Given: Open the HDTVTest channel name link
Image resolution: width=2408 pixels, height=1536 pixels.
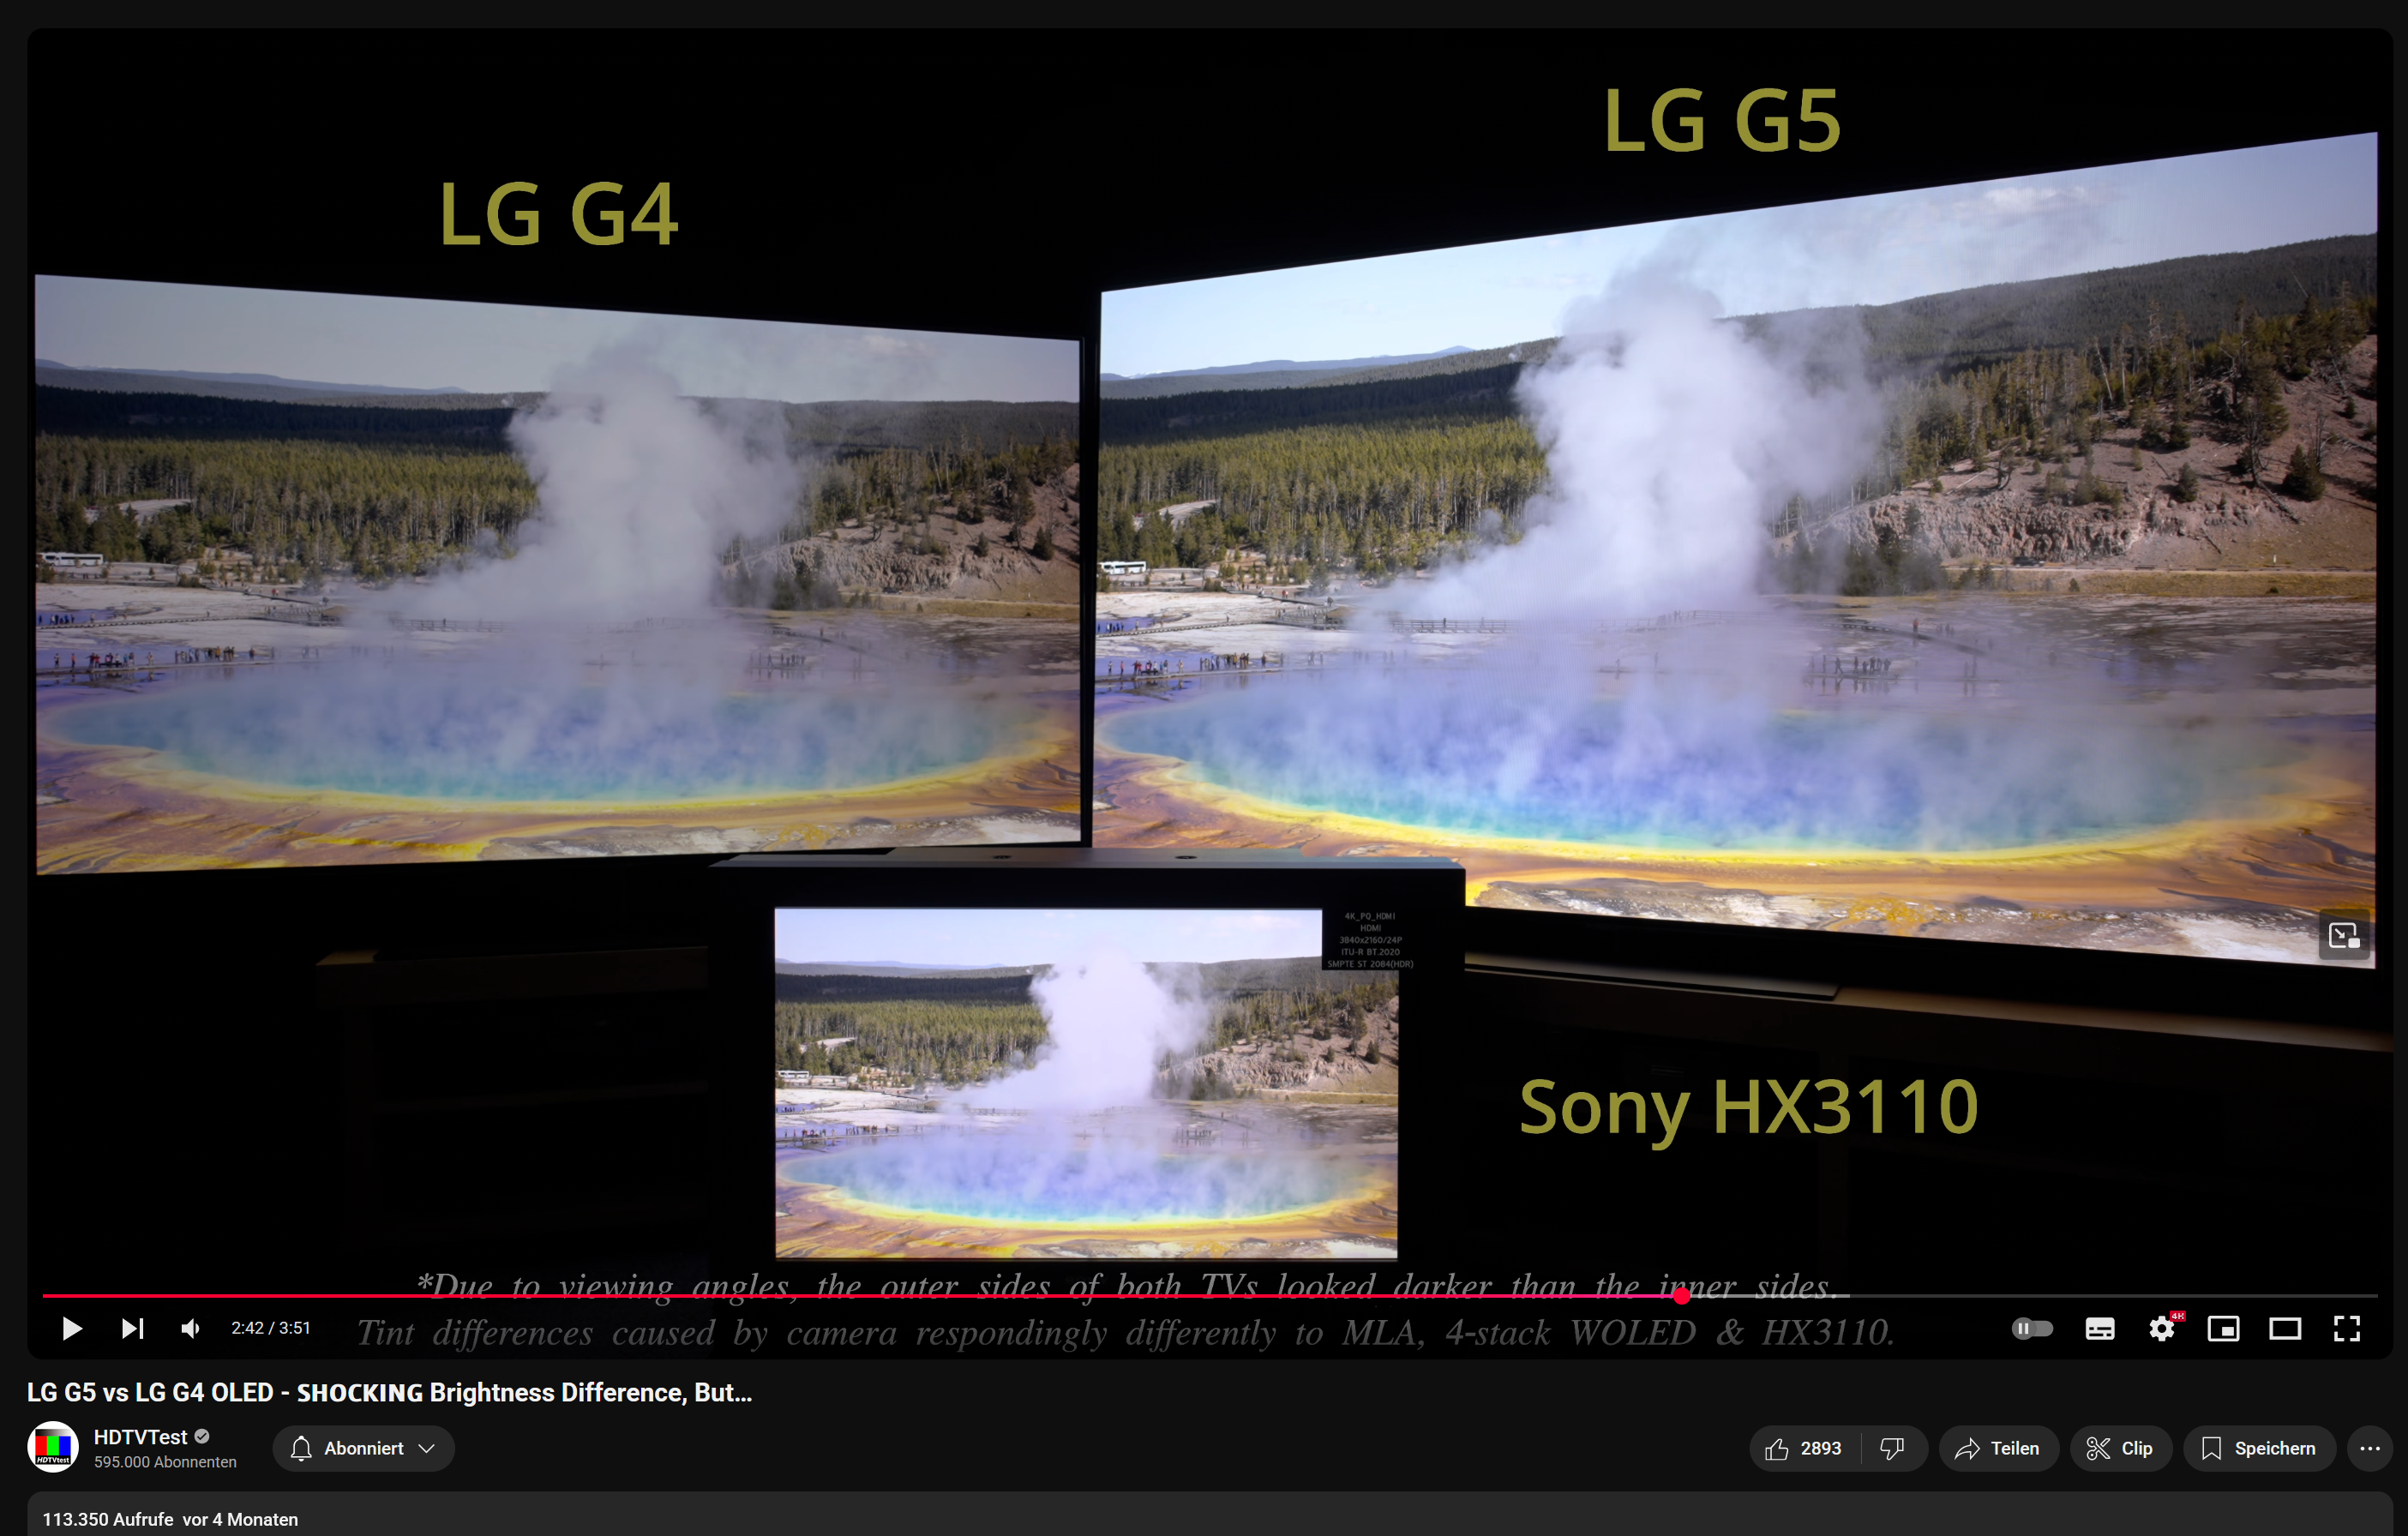Looking at the screenshot, I should [x=140, y=1437].
